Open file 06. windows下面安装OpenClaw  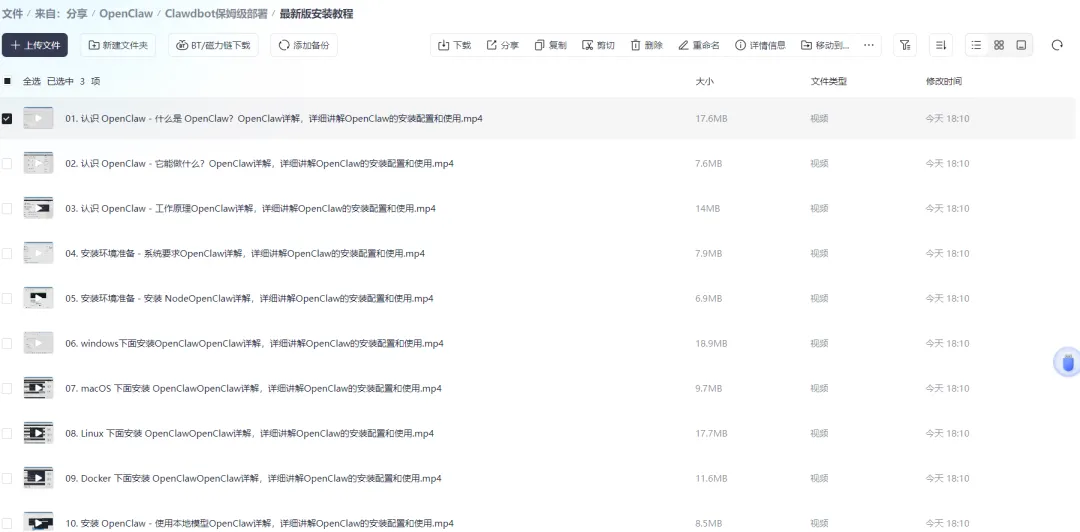(254, 343)
